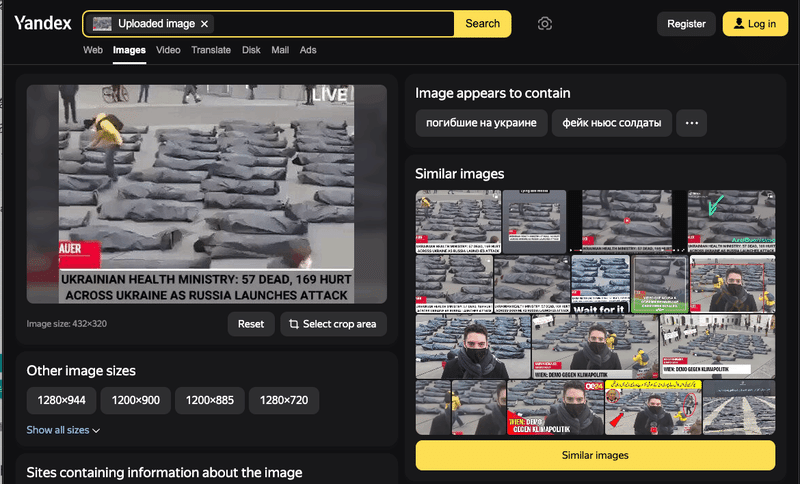Select the 1280×944 image size
Image resolution: width=800 pixels, height=484 pixels.
pos(61,400)
